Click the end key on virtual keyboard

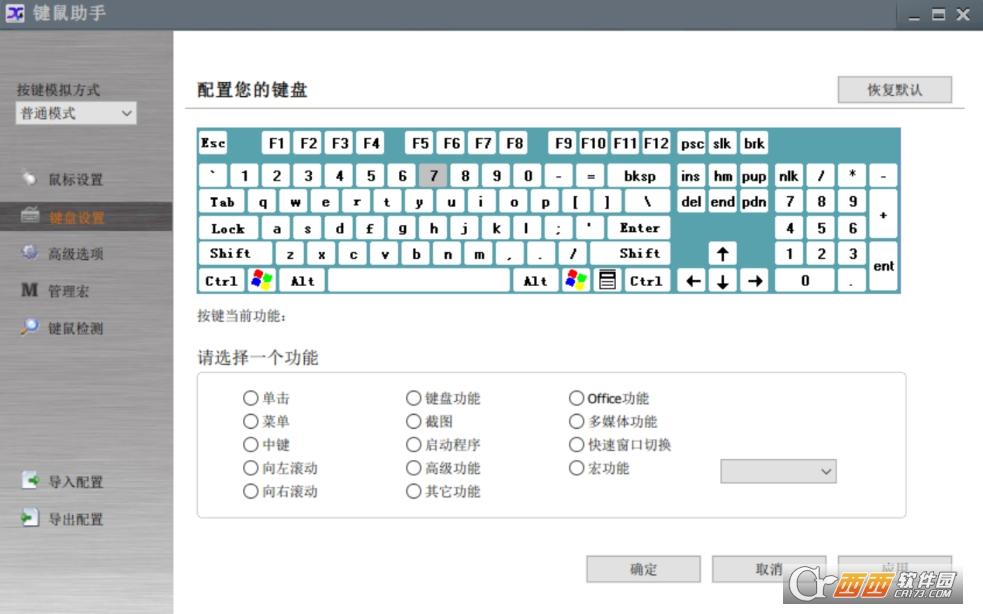(x=722, y=202)
